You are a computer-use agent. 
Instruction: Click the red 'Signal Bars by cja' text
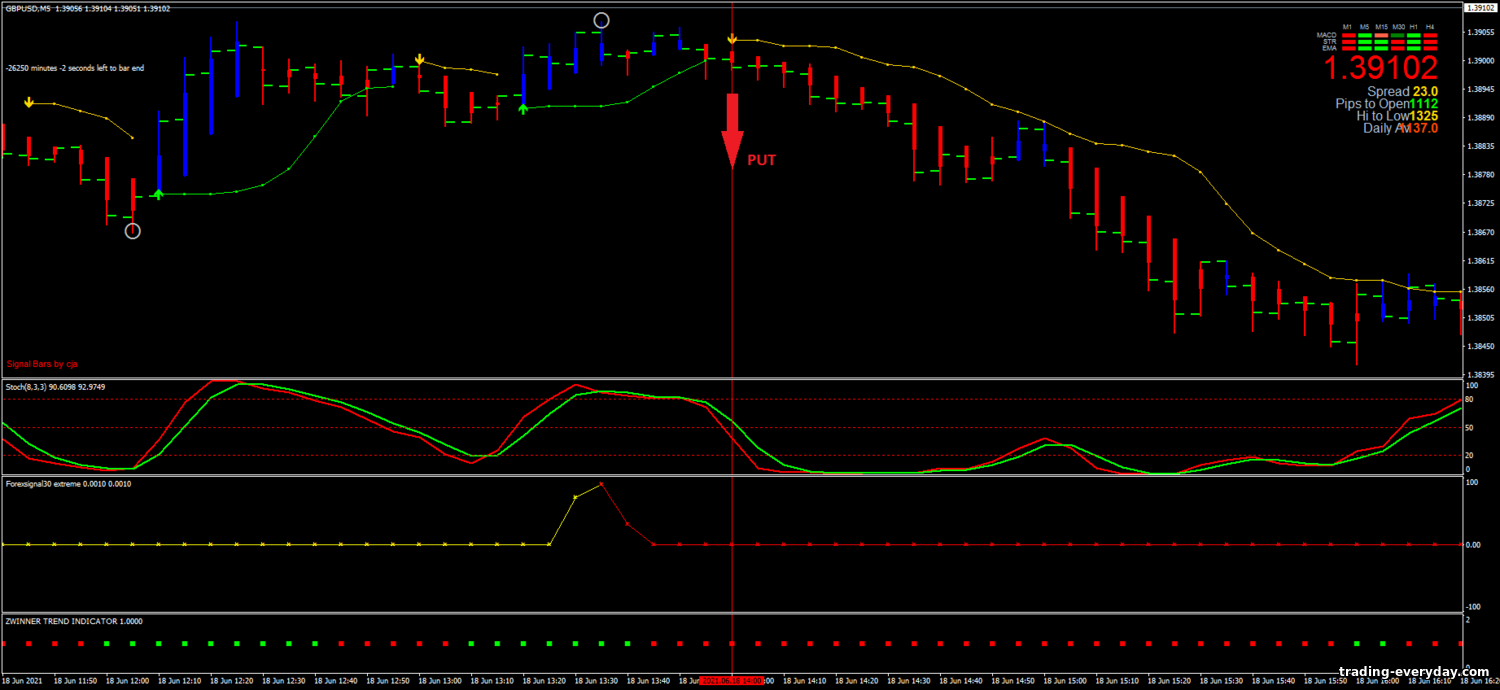pos(40,364)
